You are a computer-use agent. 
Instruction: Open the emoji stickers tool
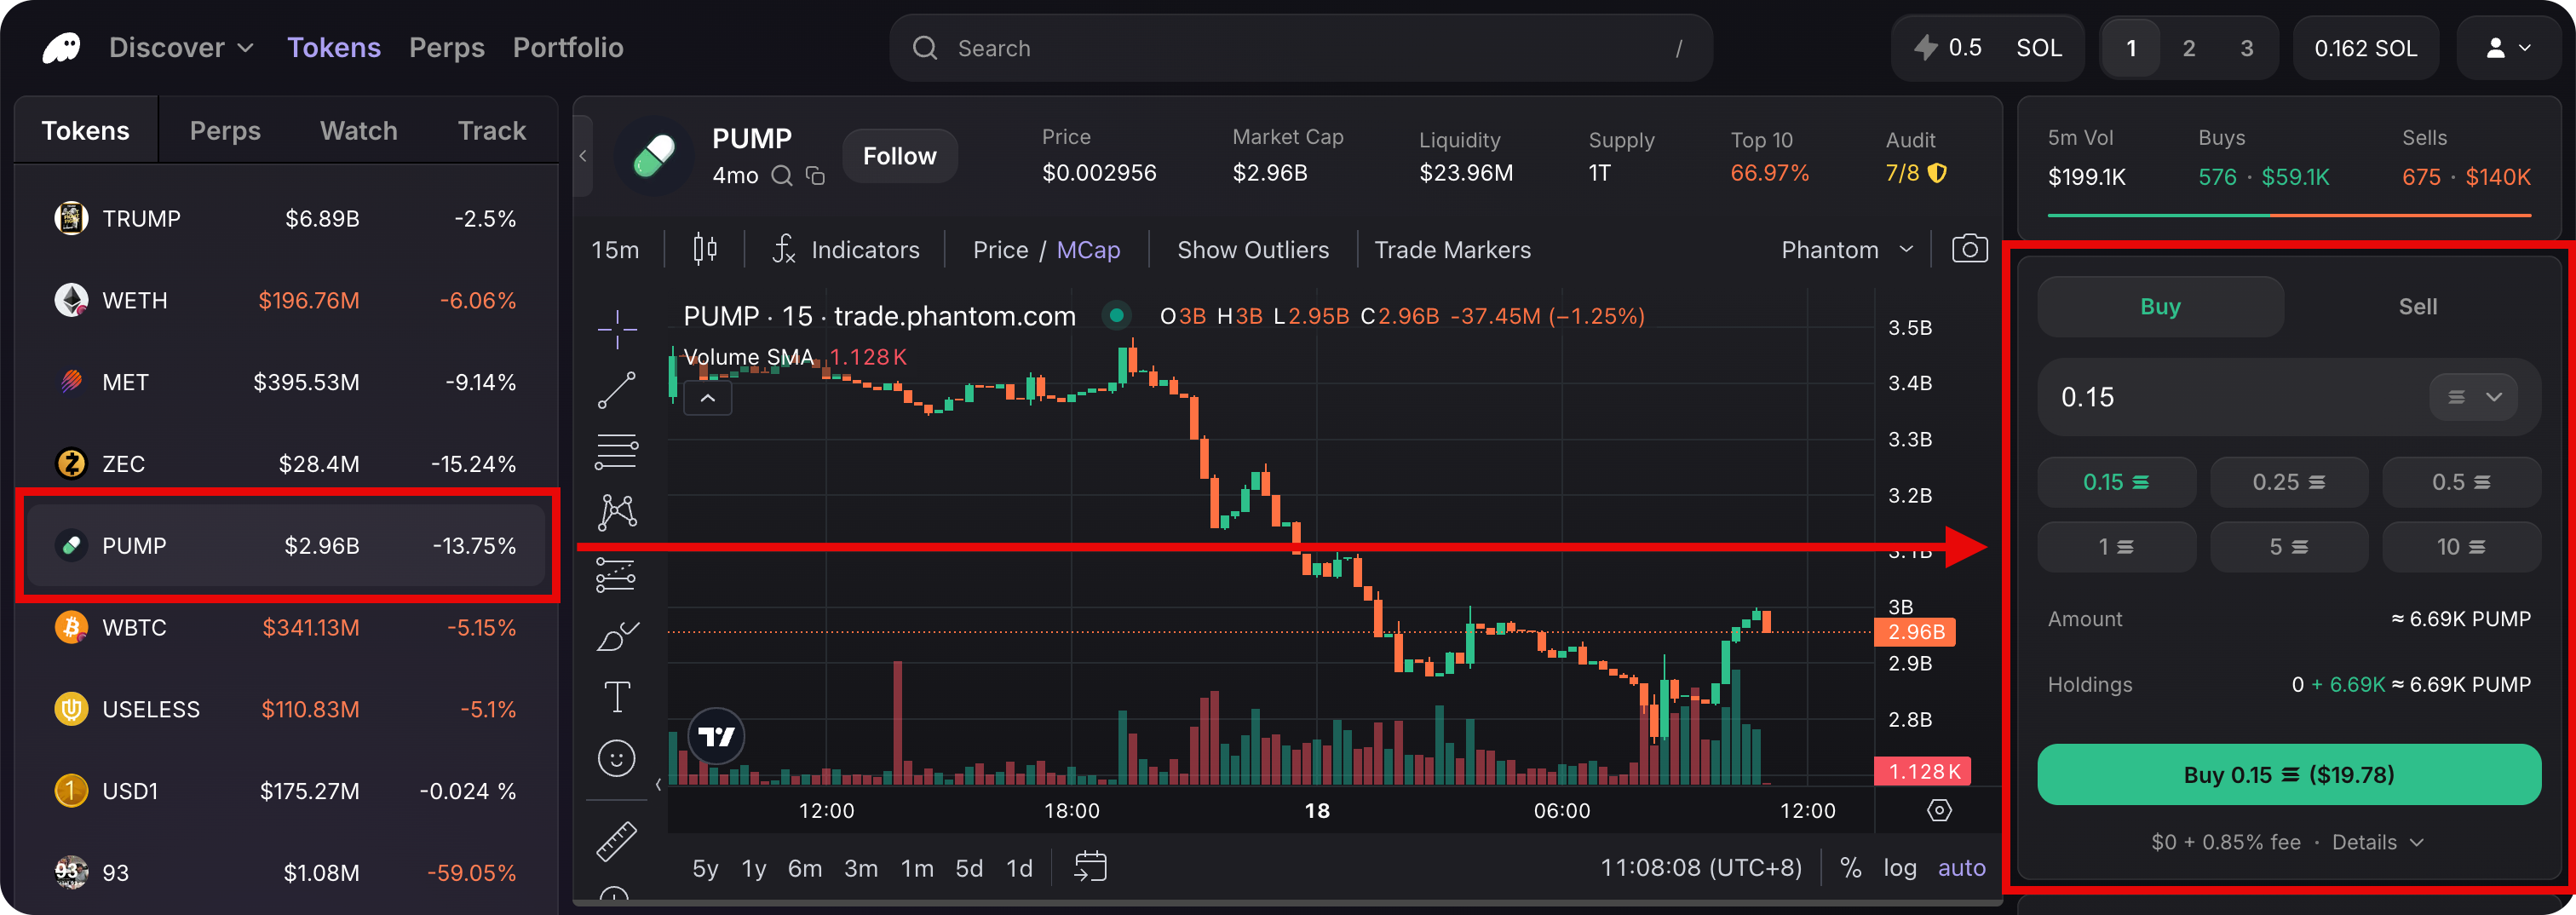coord(617,758)
